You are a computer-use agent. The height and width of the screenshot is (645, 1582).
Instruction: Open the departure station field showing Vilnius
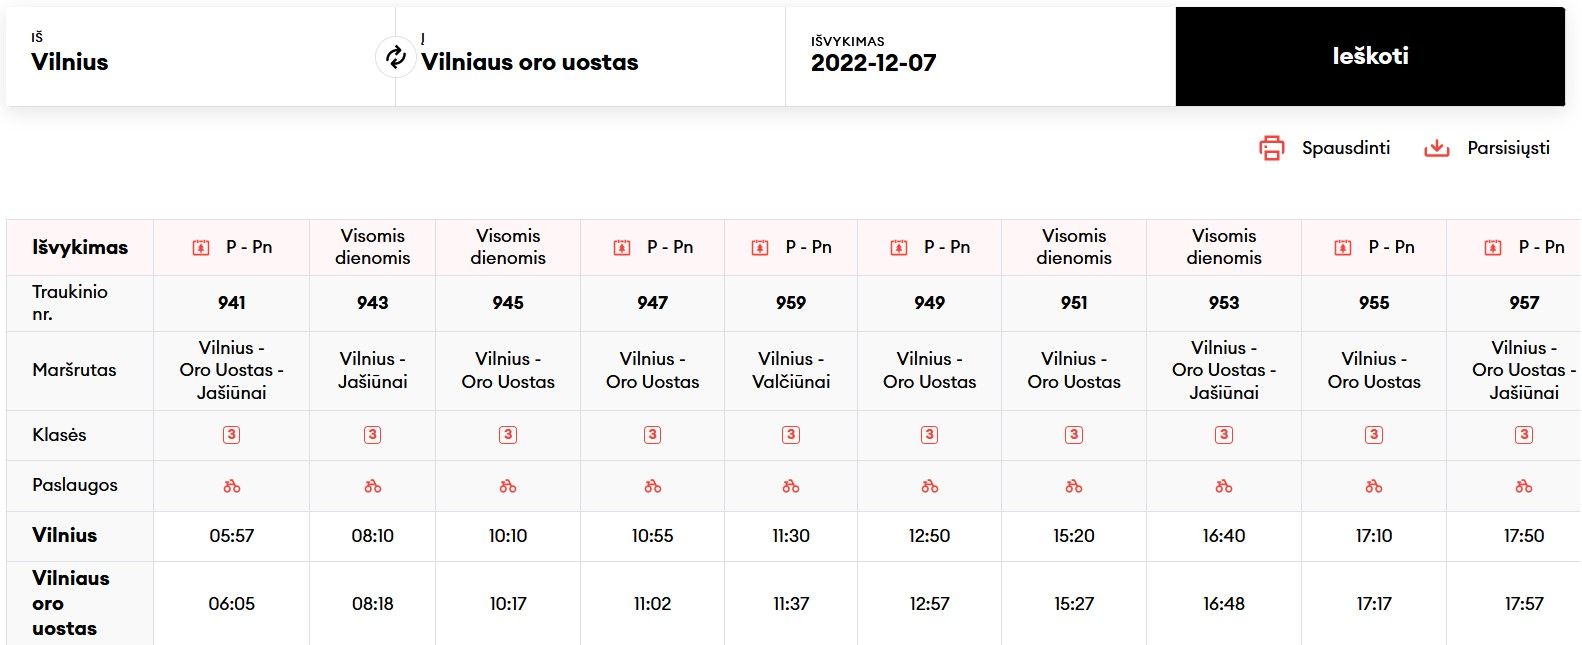click(x=190, y=56)
